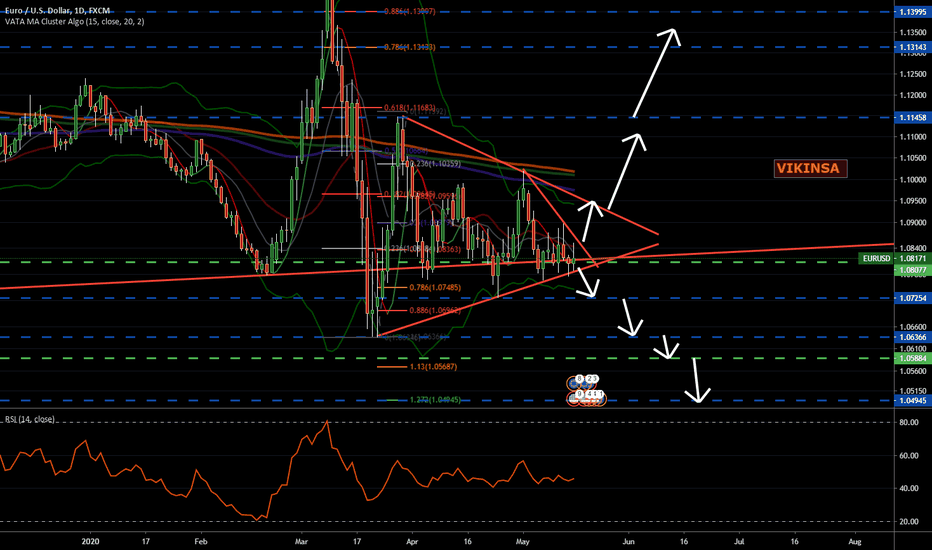Viewport: 932px width, 550px height.
Task: Click the 1.10000 value on the price axis
Action: [x=912, y=180]
